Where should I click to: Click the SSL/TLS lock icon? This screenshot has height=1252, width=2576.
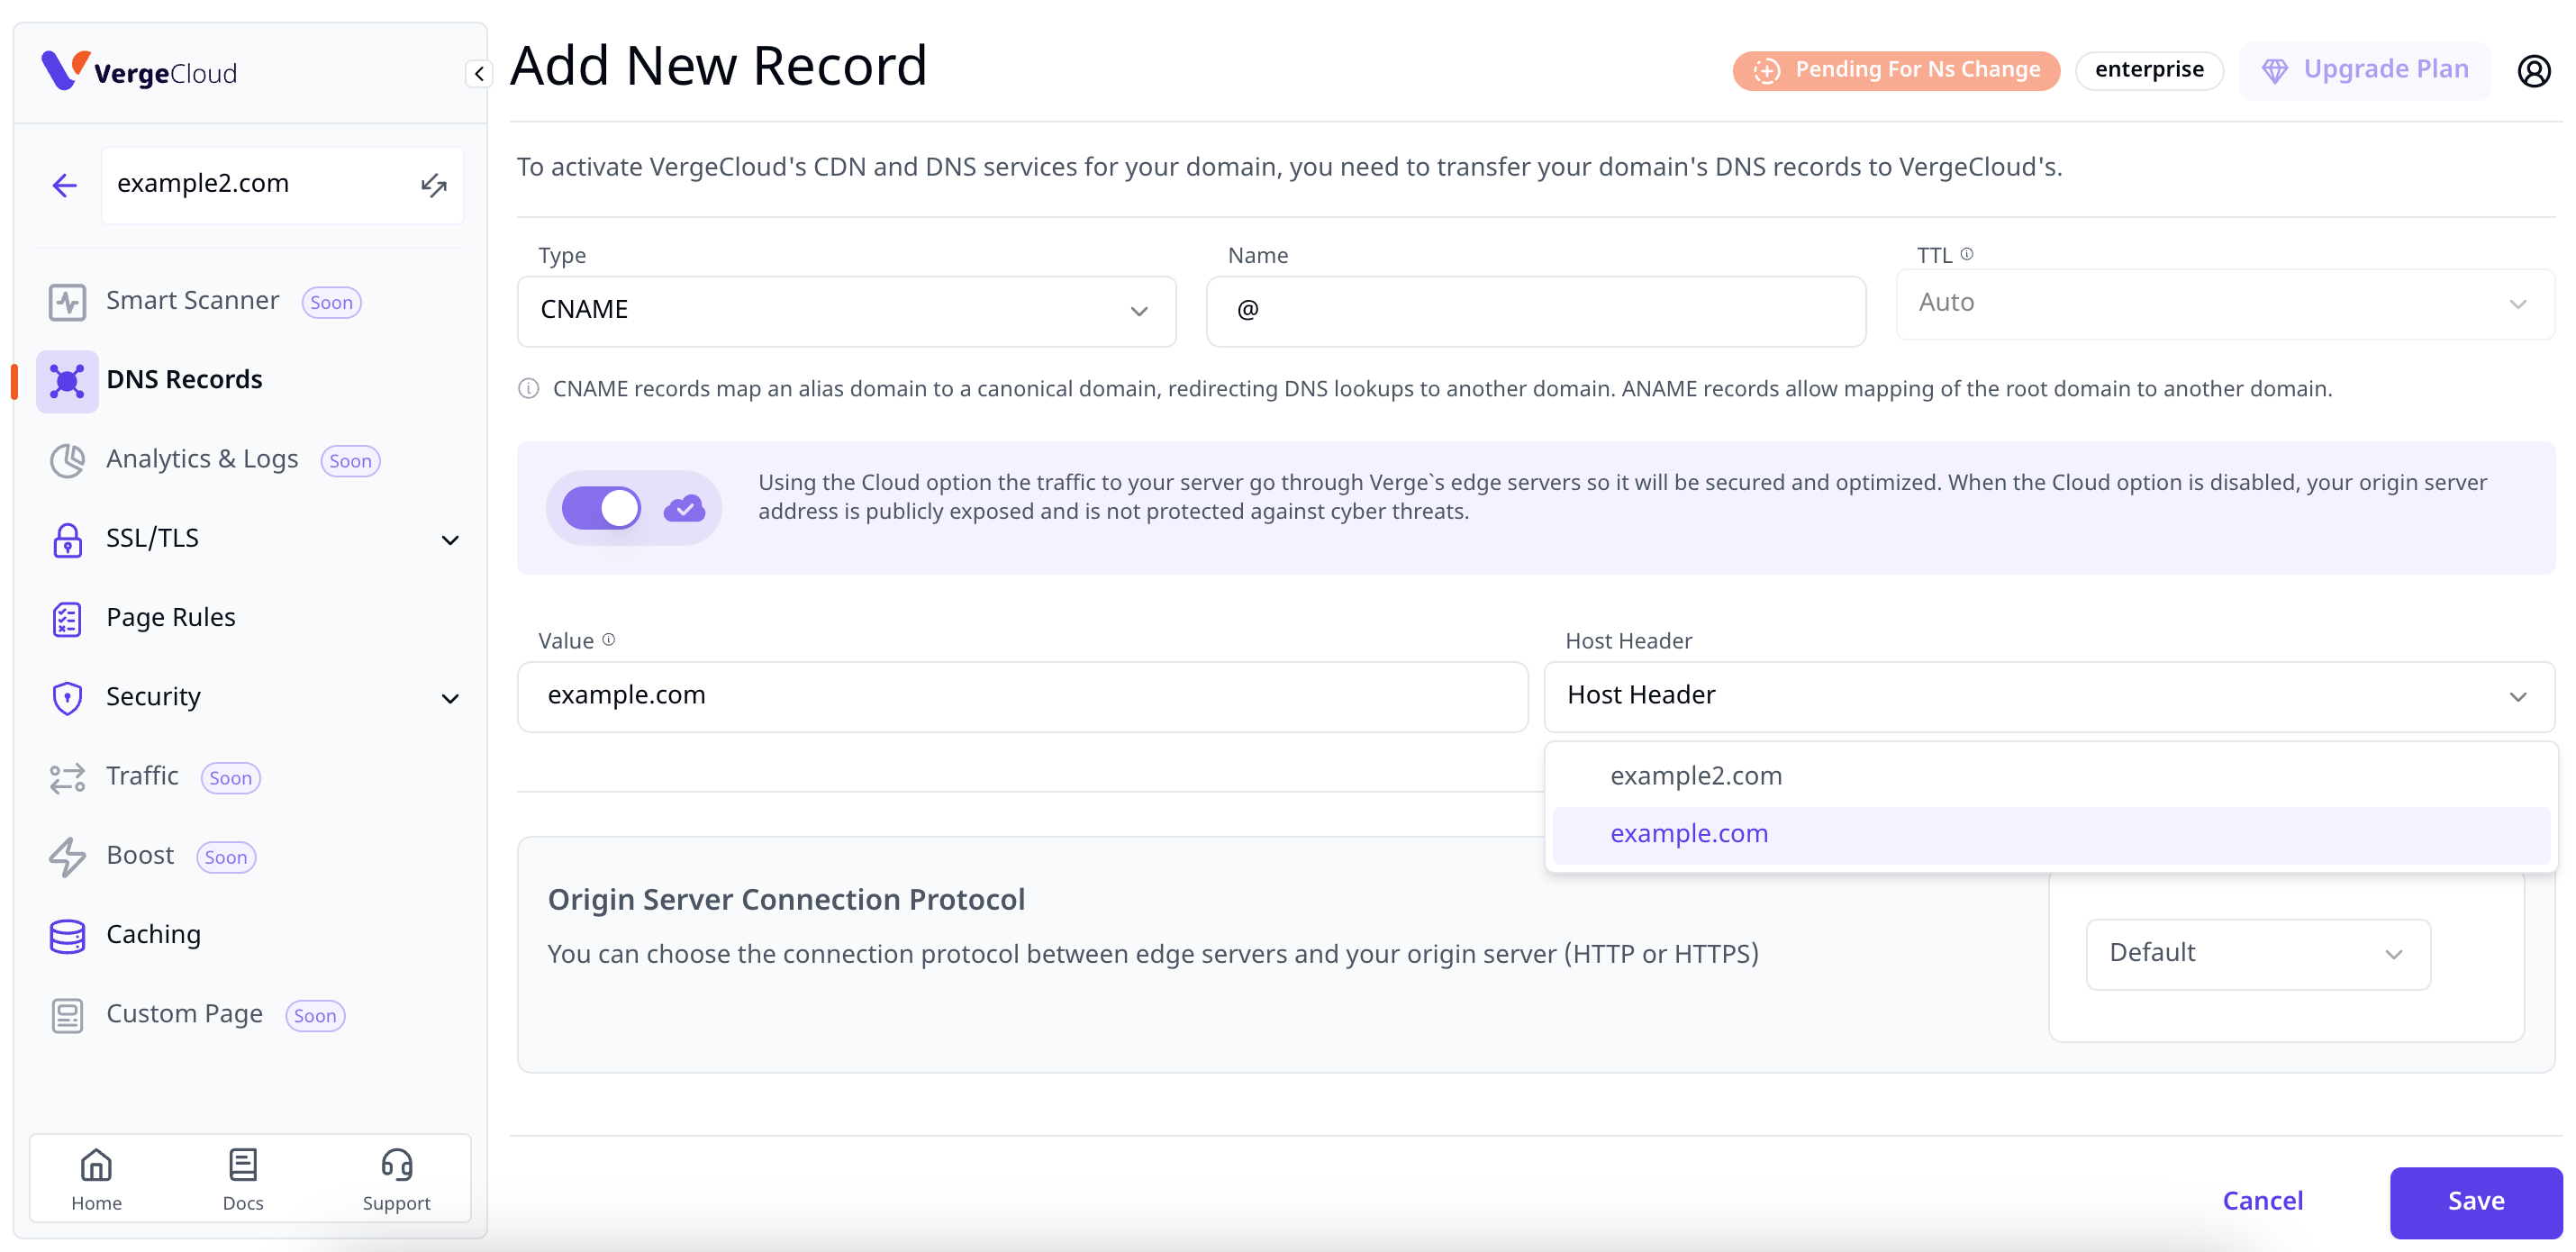(68, 539)
